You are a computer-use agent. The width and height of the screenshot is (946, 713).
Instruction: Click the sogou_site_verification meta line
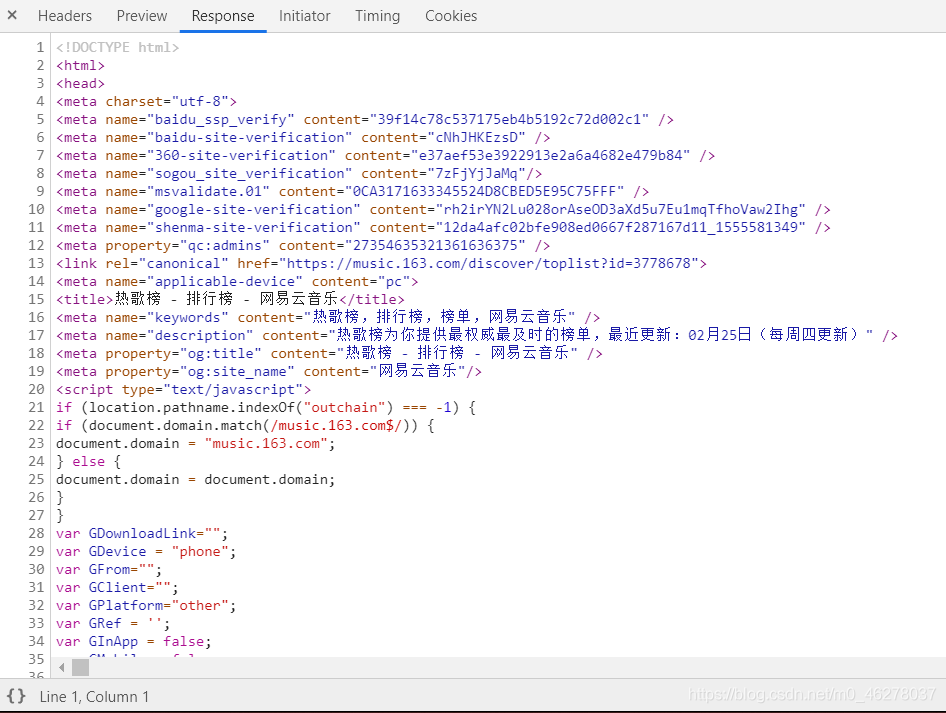[299, 174]
